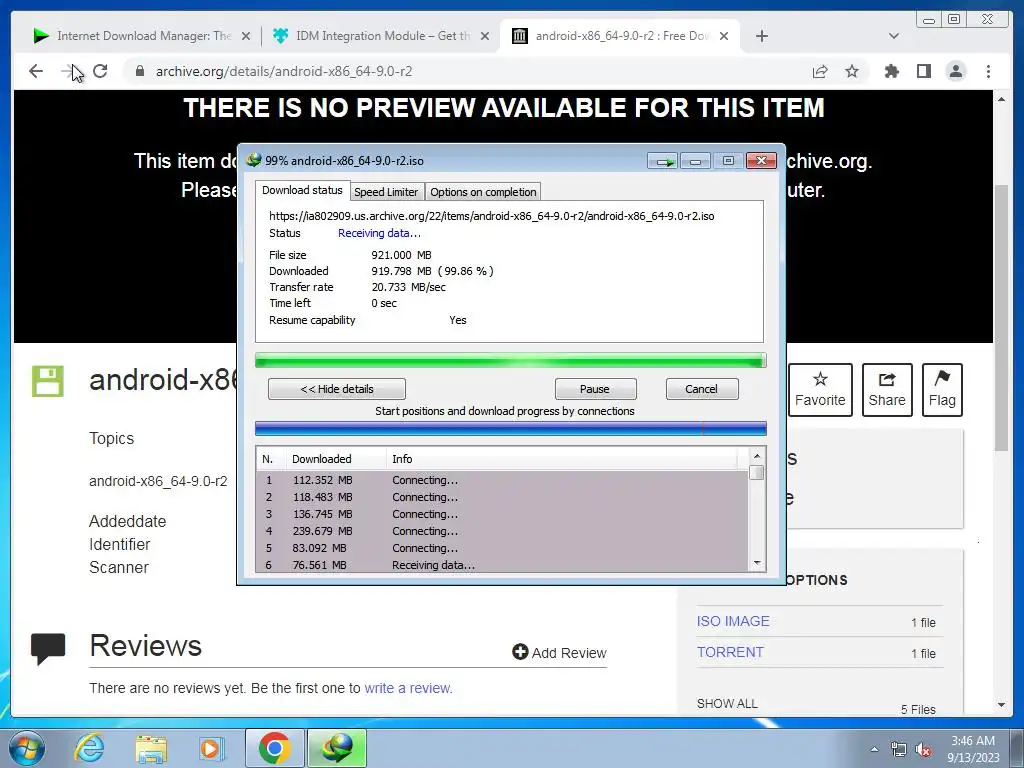Flag this archive item

pos(942,389)
